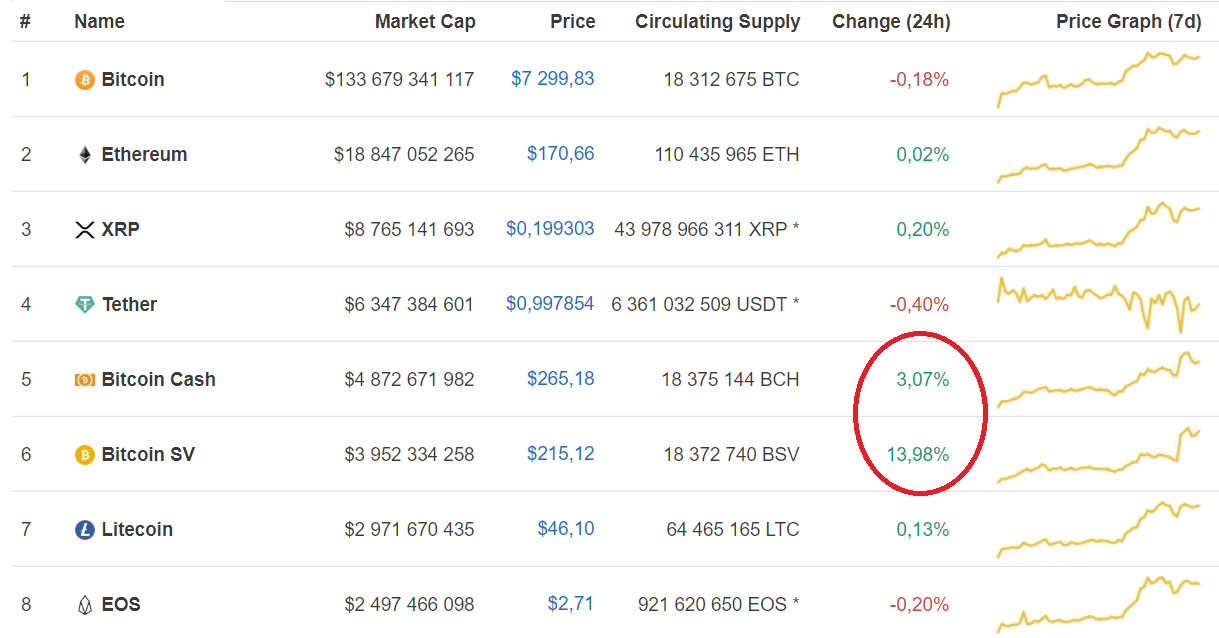
Task: Click Bitcoin SV price $215,12
Action: pyautogui.click(x=560, y=454)
